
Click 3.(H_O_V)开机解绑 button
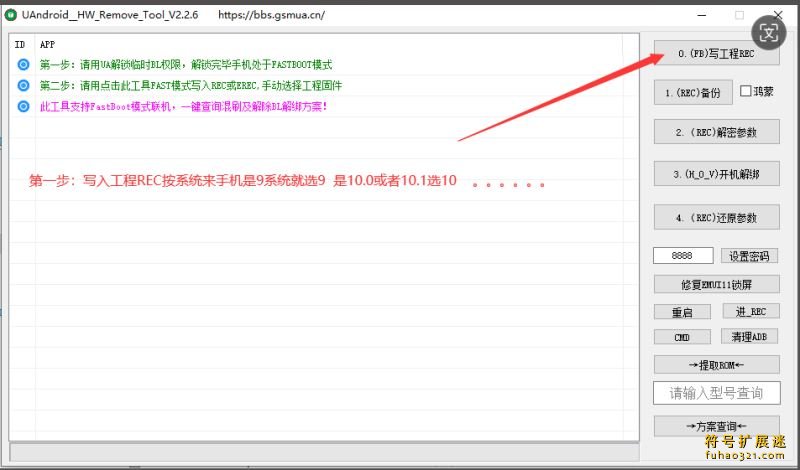(716, 174)
